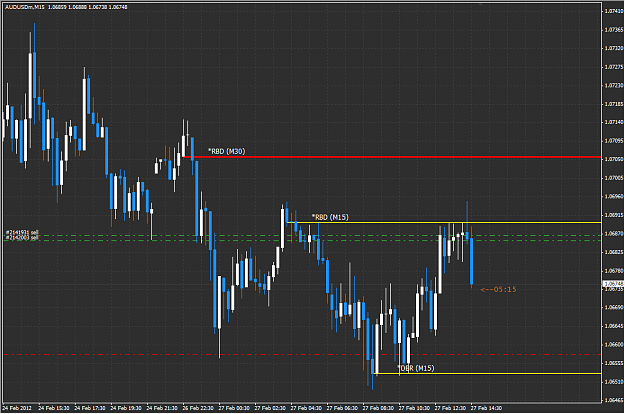Viewport: 625px width, 414px height.
Task: Click price axis value 1.07185
Action: pos(614,104)
